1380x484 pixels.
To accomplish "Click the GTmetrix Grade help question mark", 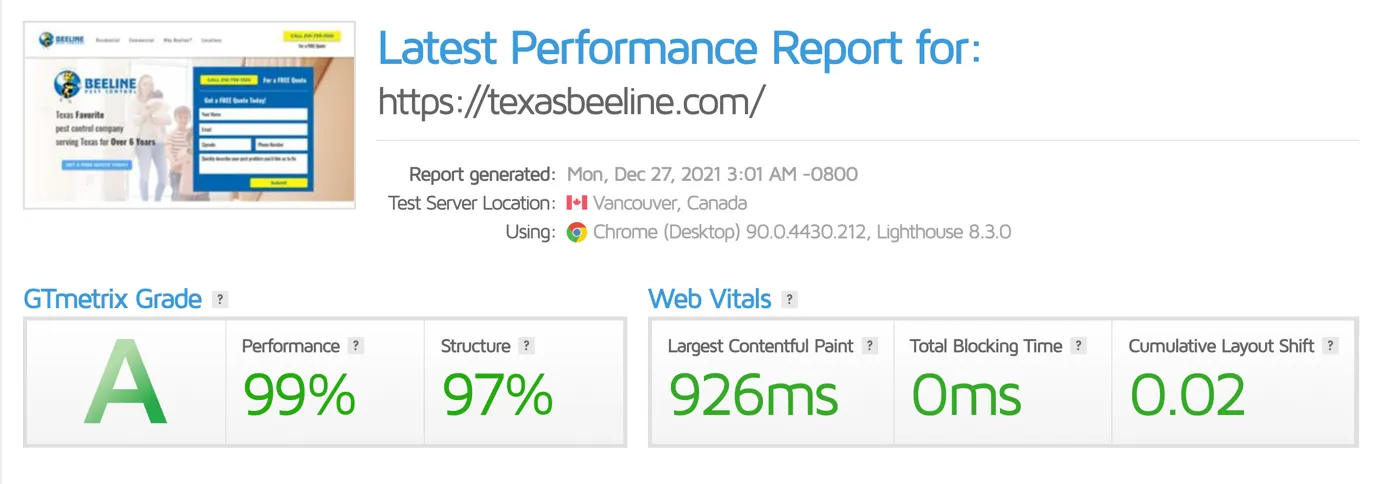I will [x=220, y=299].
